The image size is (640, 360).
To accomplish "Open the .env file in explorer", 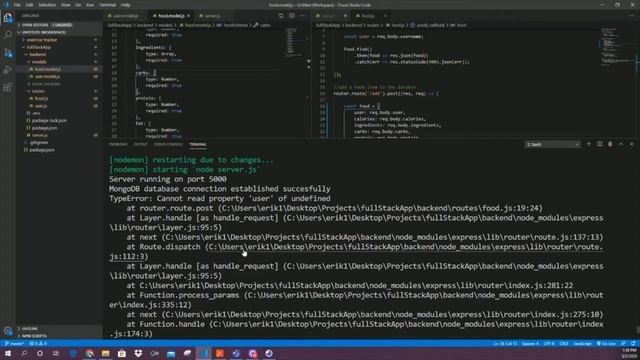I will [x=59, y=113].
